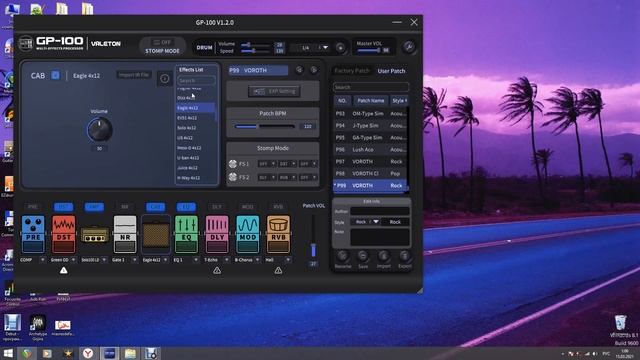
Task: Open the wrench settings icon
Action: 409,47
